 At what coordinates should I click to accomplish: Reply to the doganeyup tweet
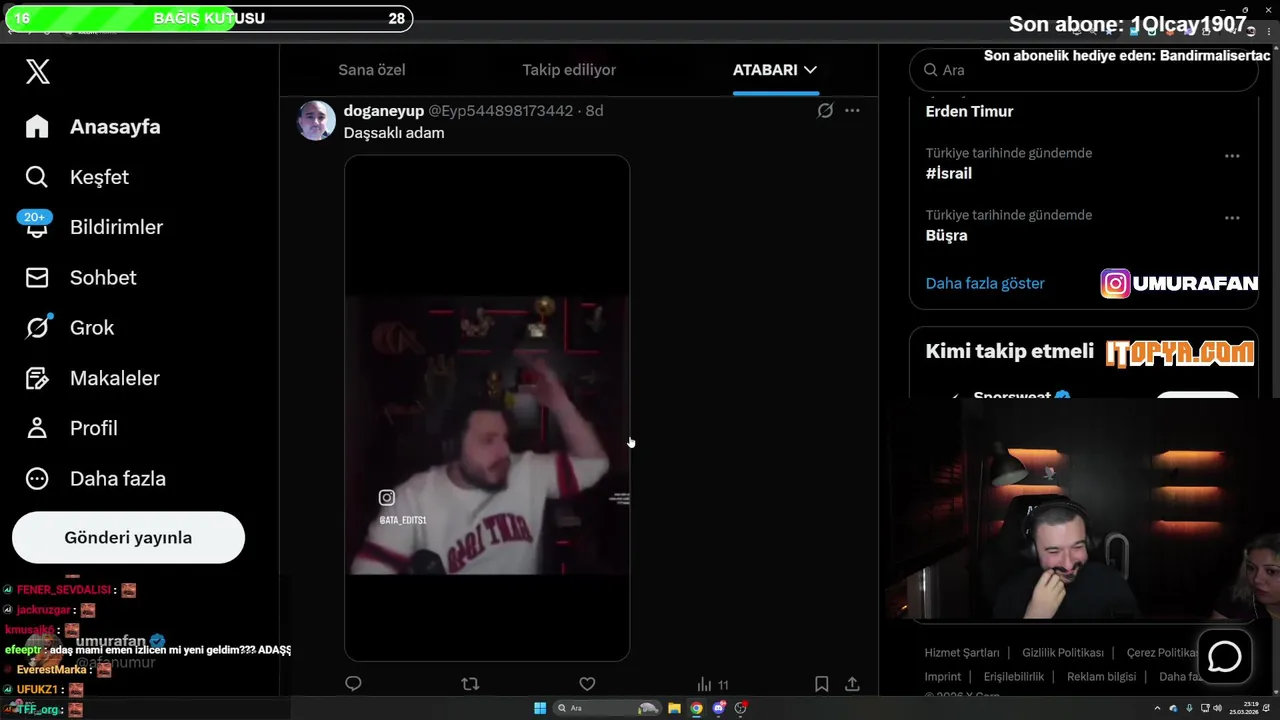pos(353,684)
